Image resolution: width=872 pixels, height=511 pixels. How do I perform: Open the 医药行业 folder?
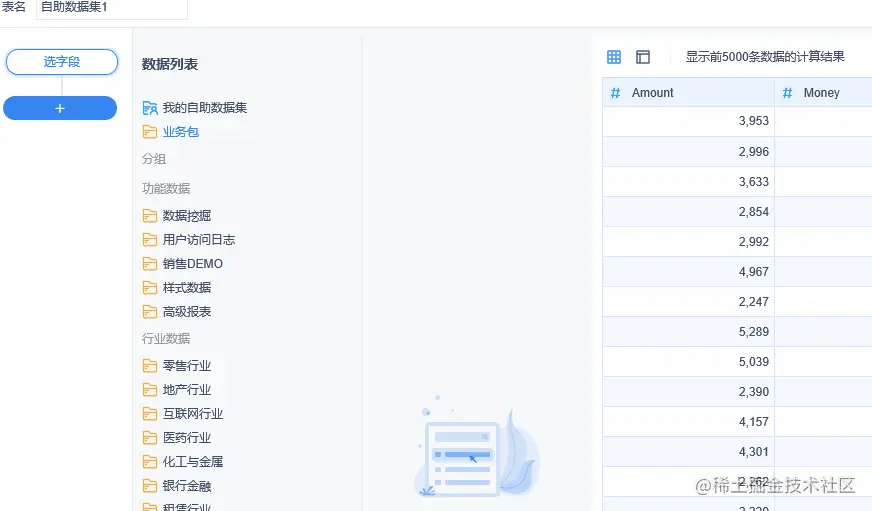pos(187,438)
